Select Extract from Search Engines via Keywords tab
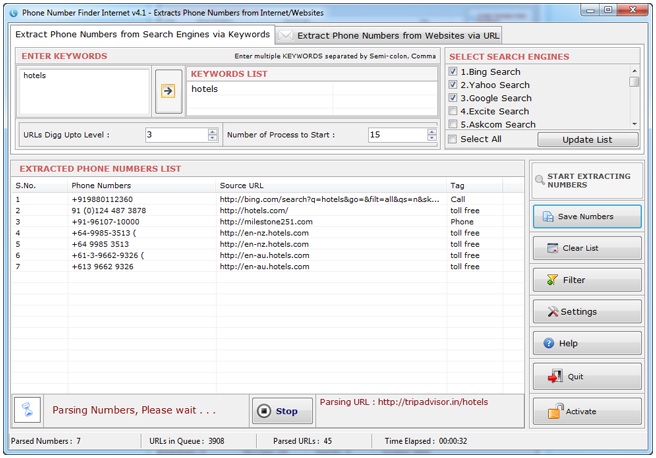Image resolution: width=656 pixels, height=458 pixels. click(142, 34)
